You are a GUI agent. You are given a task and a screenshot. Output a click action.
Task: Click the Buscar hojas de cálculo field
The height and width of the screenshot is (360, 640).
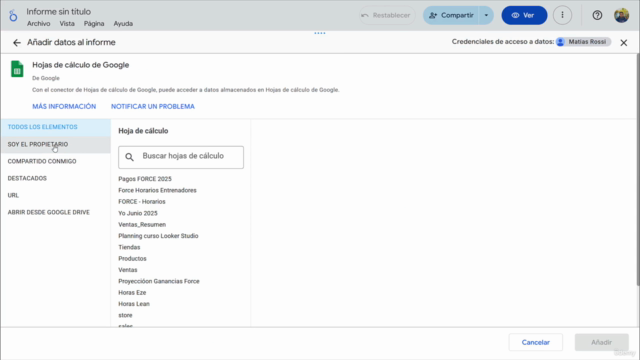pyautogui.click(x=181, y=157)
